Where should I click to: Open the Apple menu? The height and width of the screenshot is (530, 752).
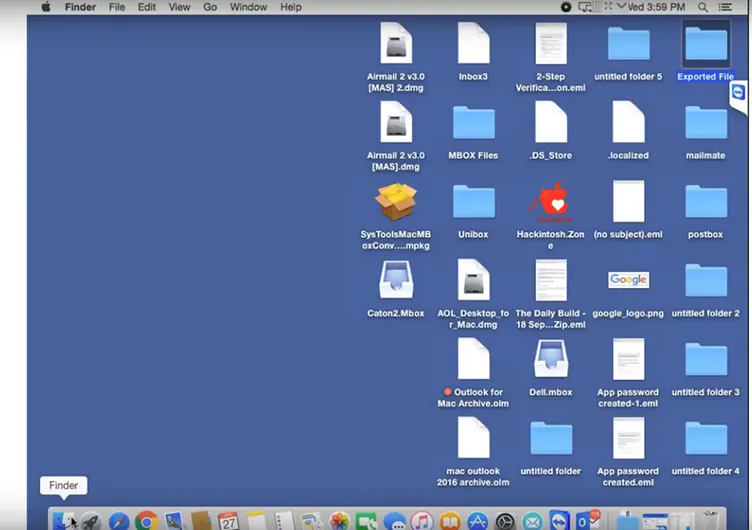click(46, 7)
